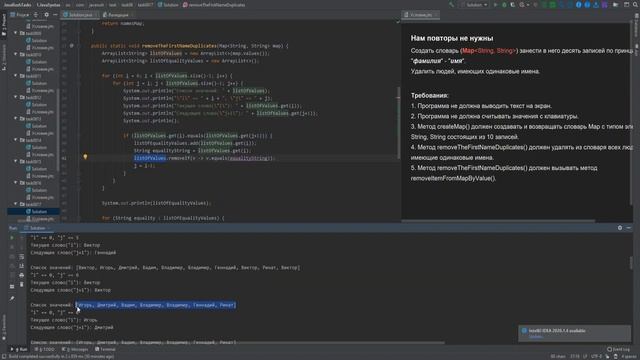Switch to the Solution.java editor tab
Image resolution: width=640 pixels, height=360 pixels.
click(80, 15)
